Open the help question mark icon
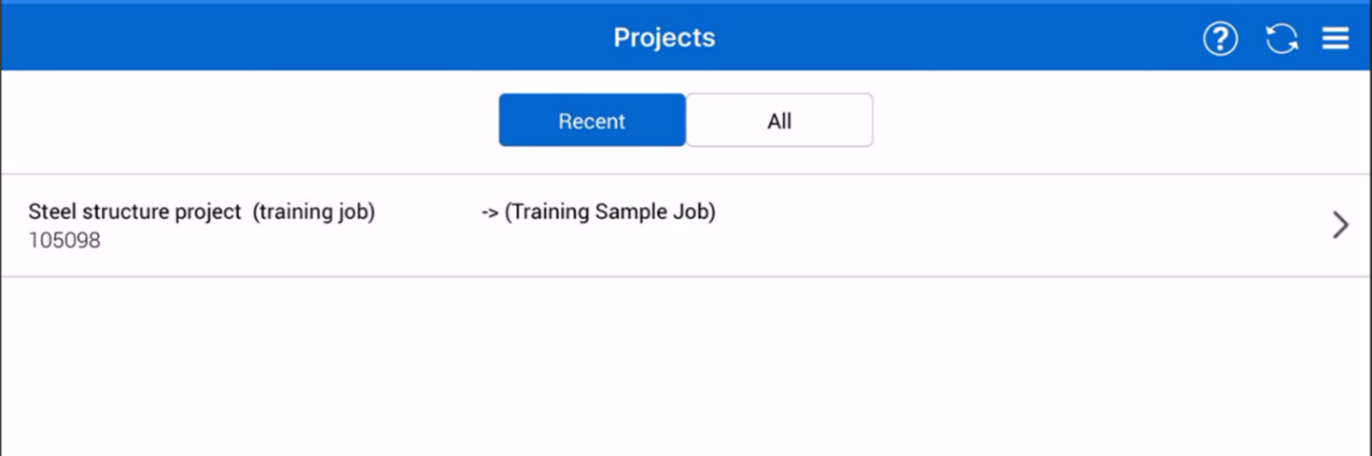 click(1220, 39)
